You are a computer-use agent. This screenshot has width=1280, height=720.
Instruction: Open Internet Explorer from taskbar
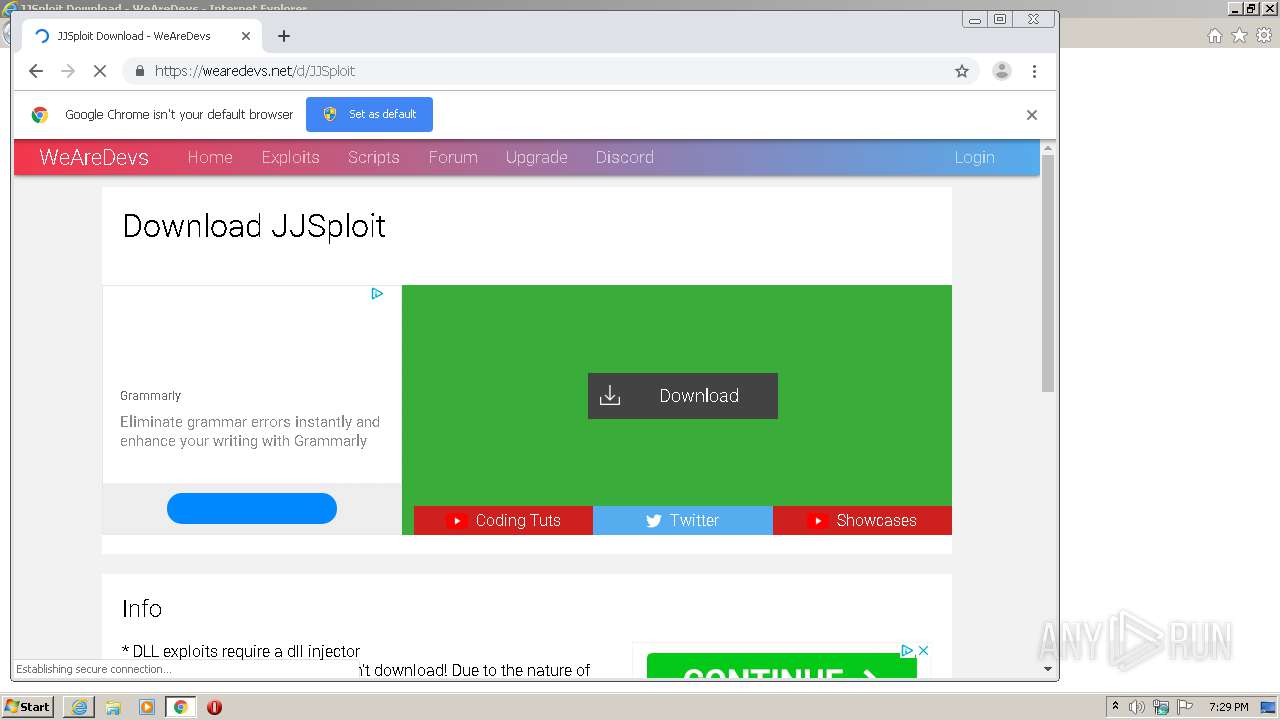[x=79, y=707]
